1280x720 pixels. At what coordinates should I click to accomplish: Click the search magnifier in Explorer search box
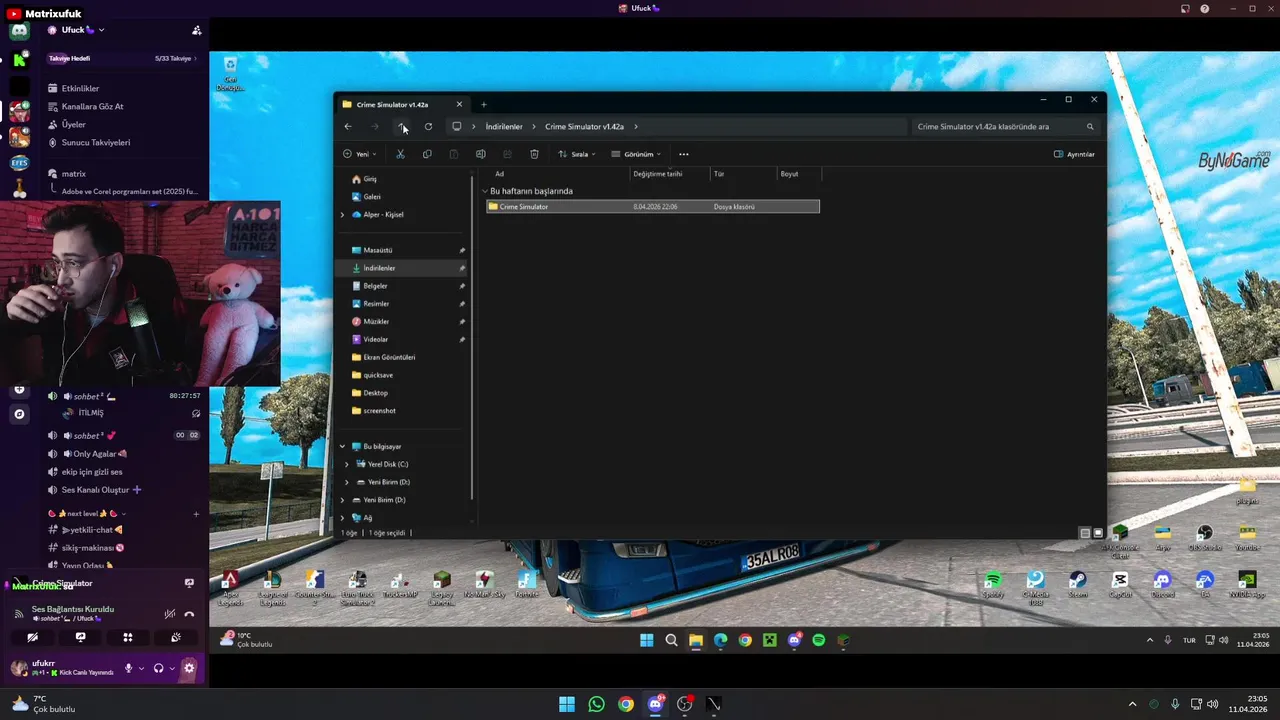[x=1090, y=127]
